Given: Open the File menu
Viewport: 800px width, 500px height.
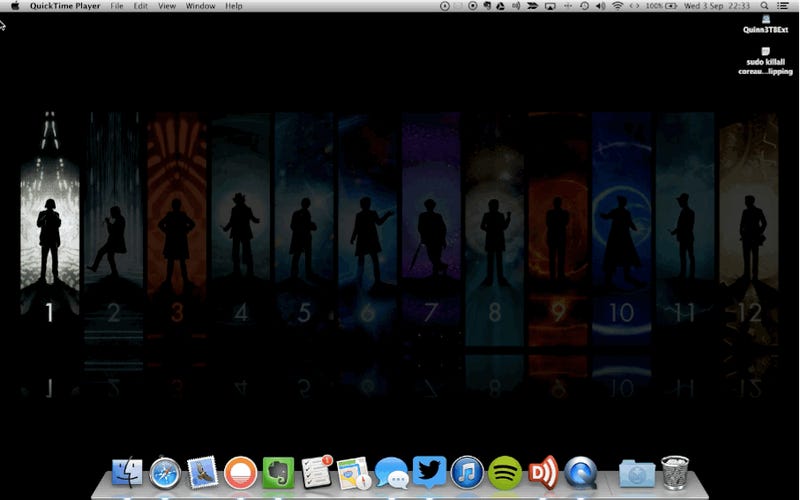Looking at the screenshot, I should point(117,6).
